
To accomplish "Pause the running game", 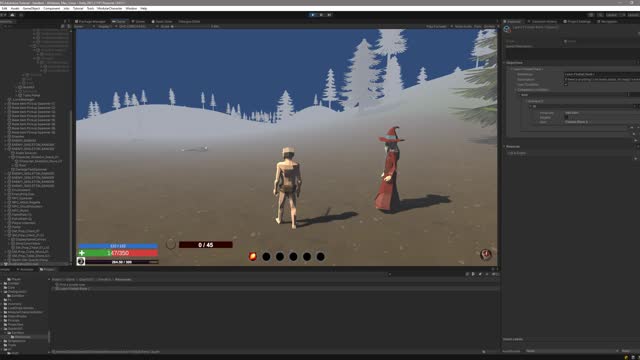I will click(x=321, y=15).
